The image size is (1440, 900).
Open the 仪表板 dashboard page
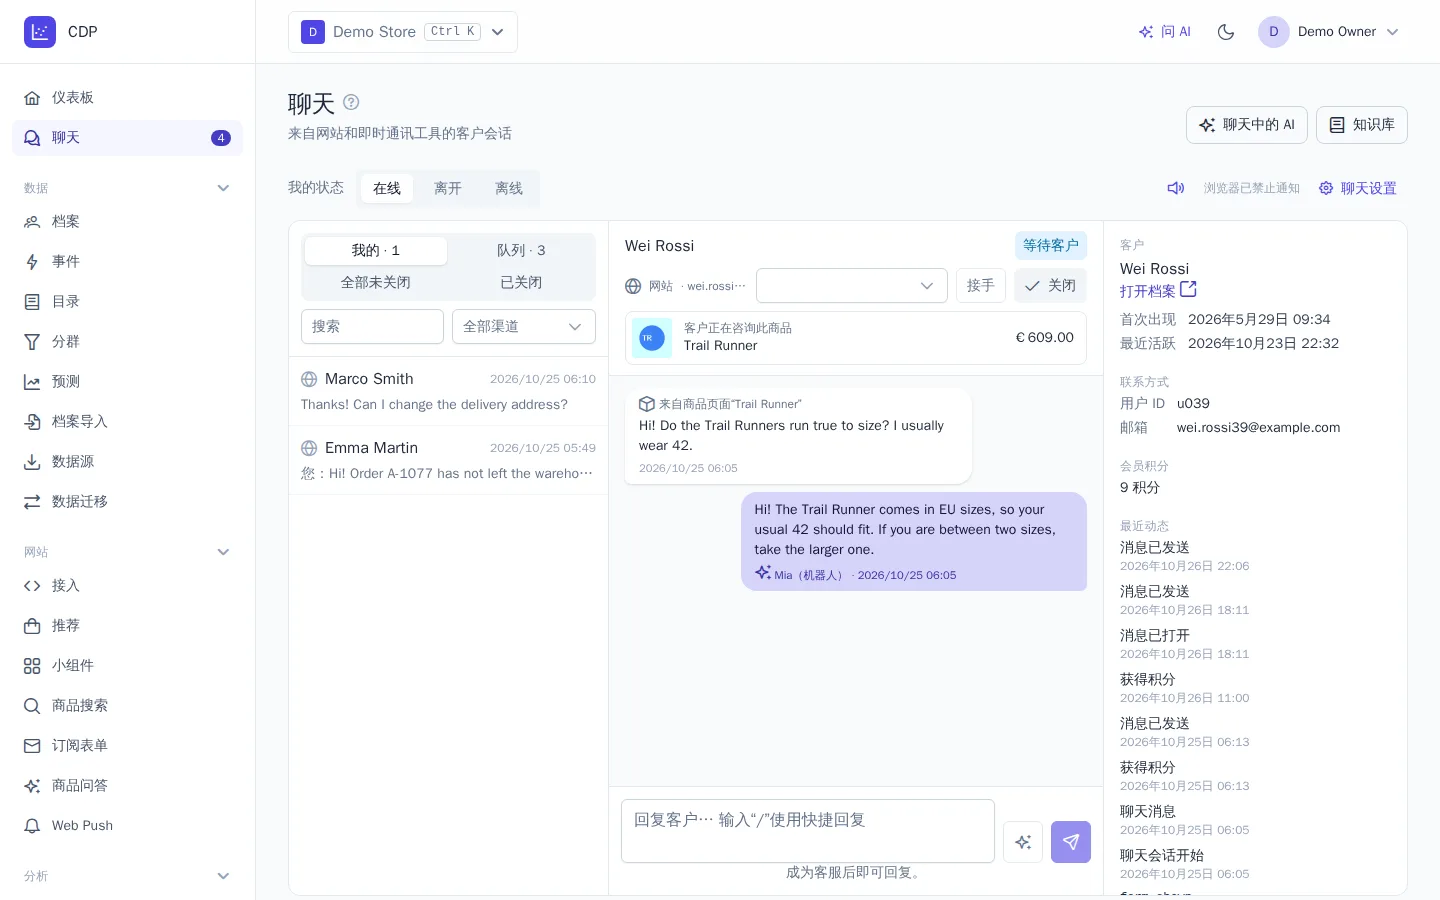click(127, 98)
